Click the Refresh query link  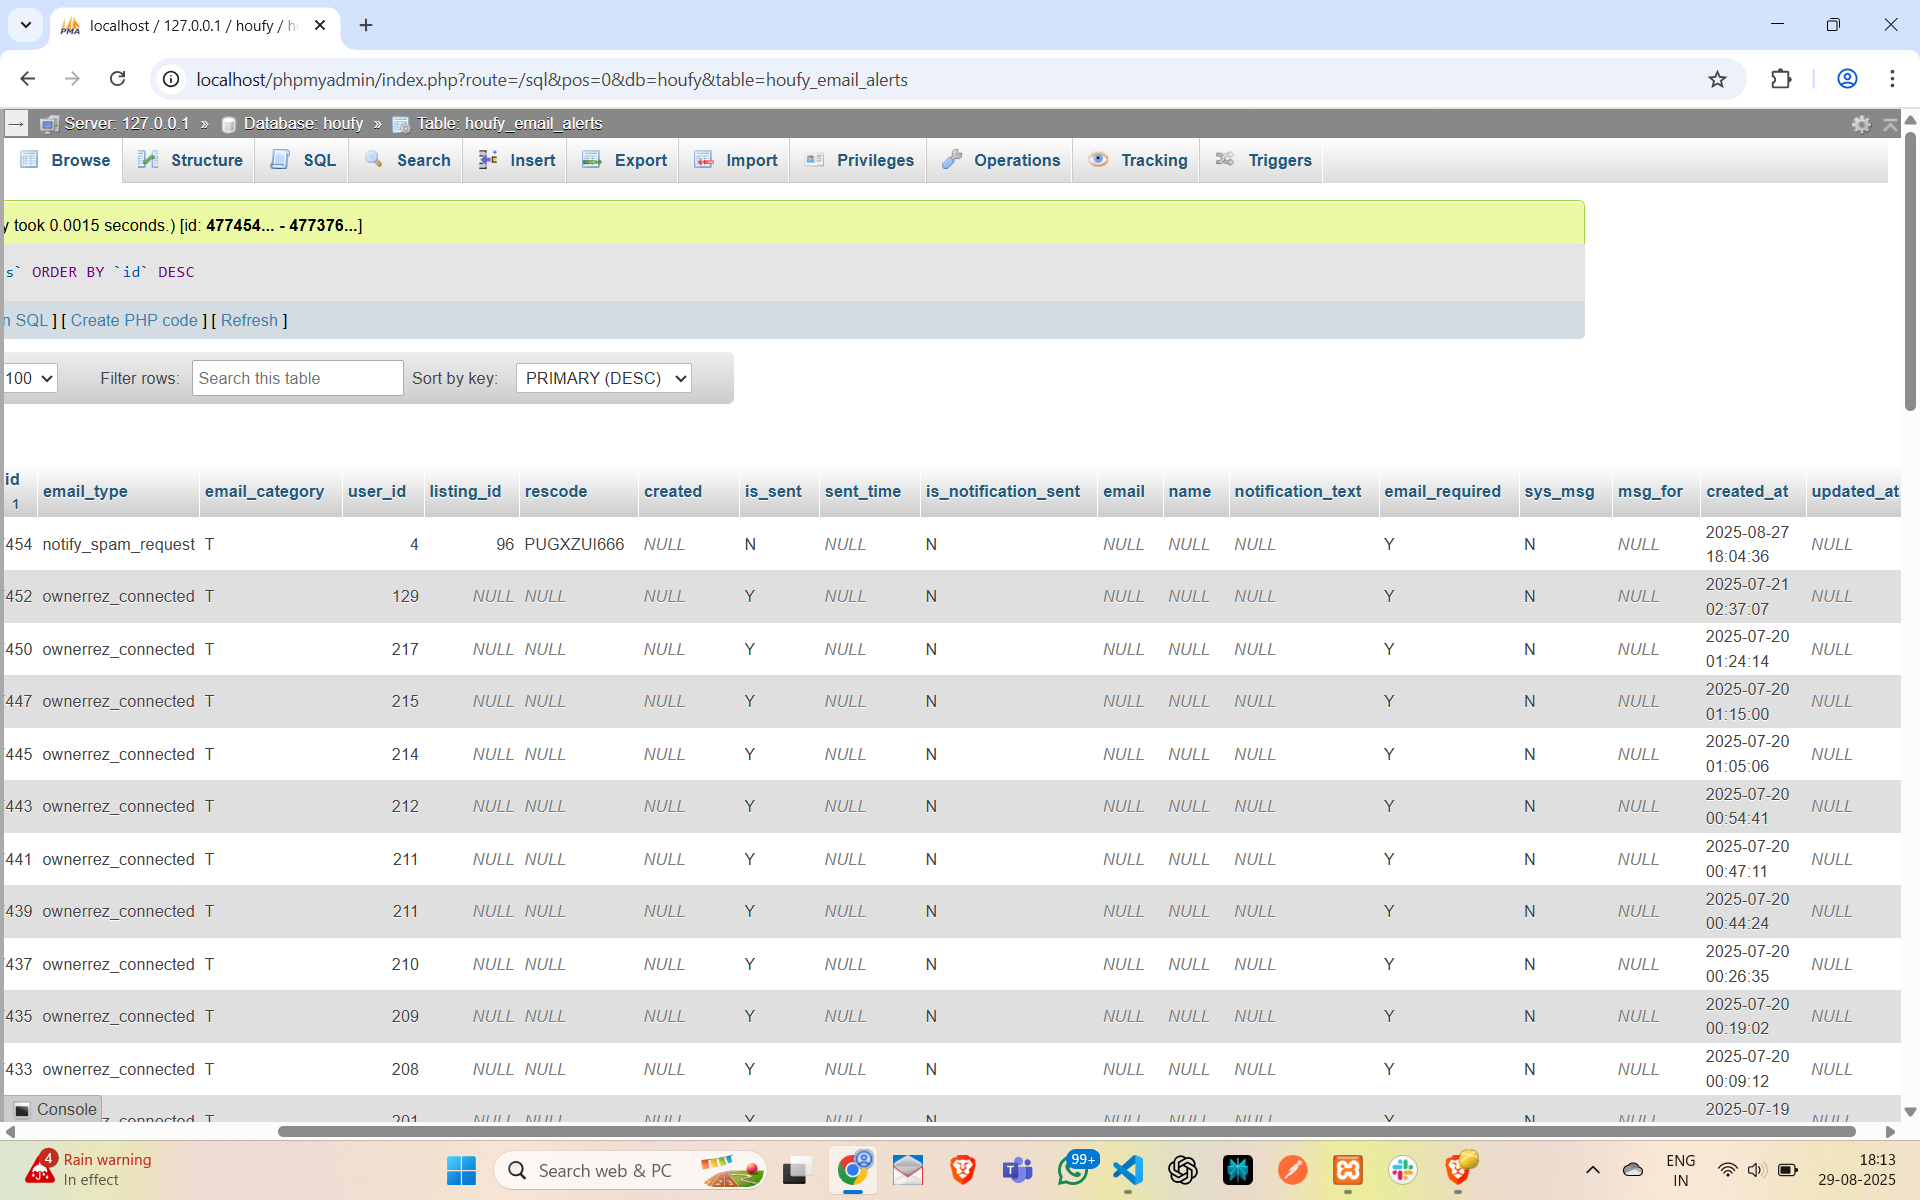click(x=249, y=320)
